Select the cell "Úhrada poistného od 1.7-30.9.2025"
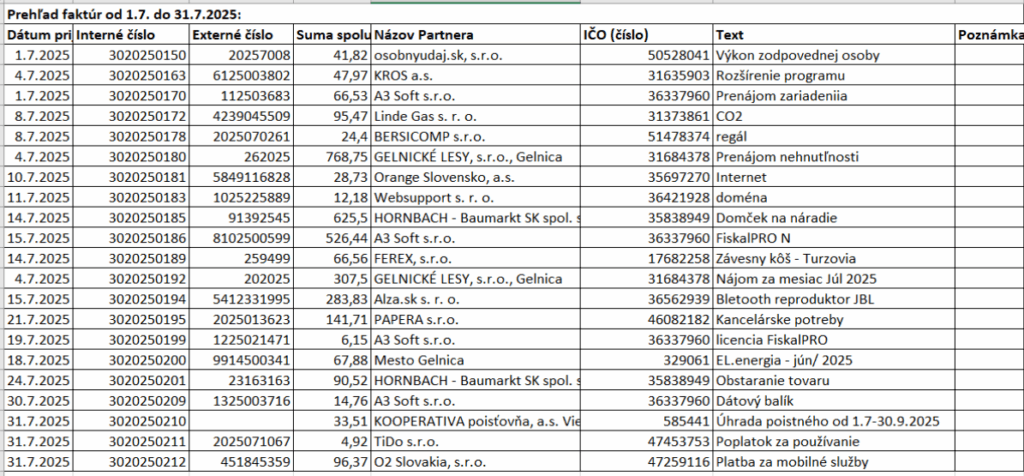The height and width of the screenshot is (476, 1024). pos(834,421)
